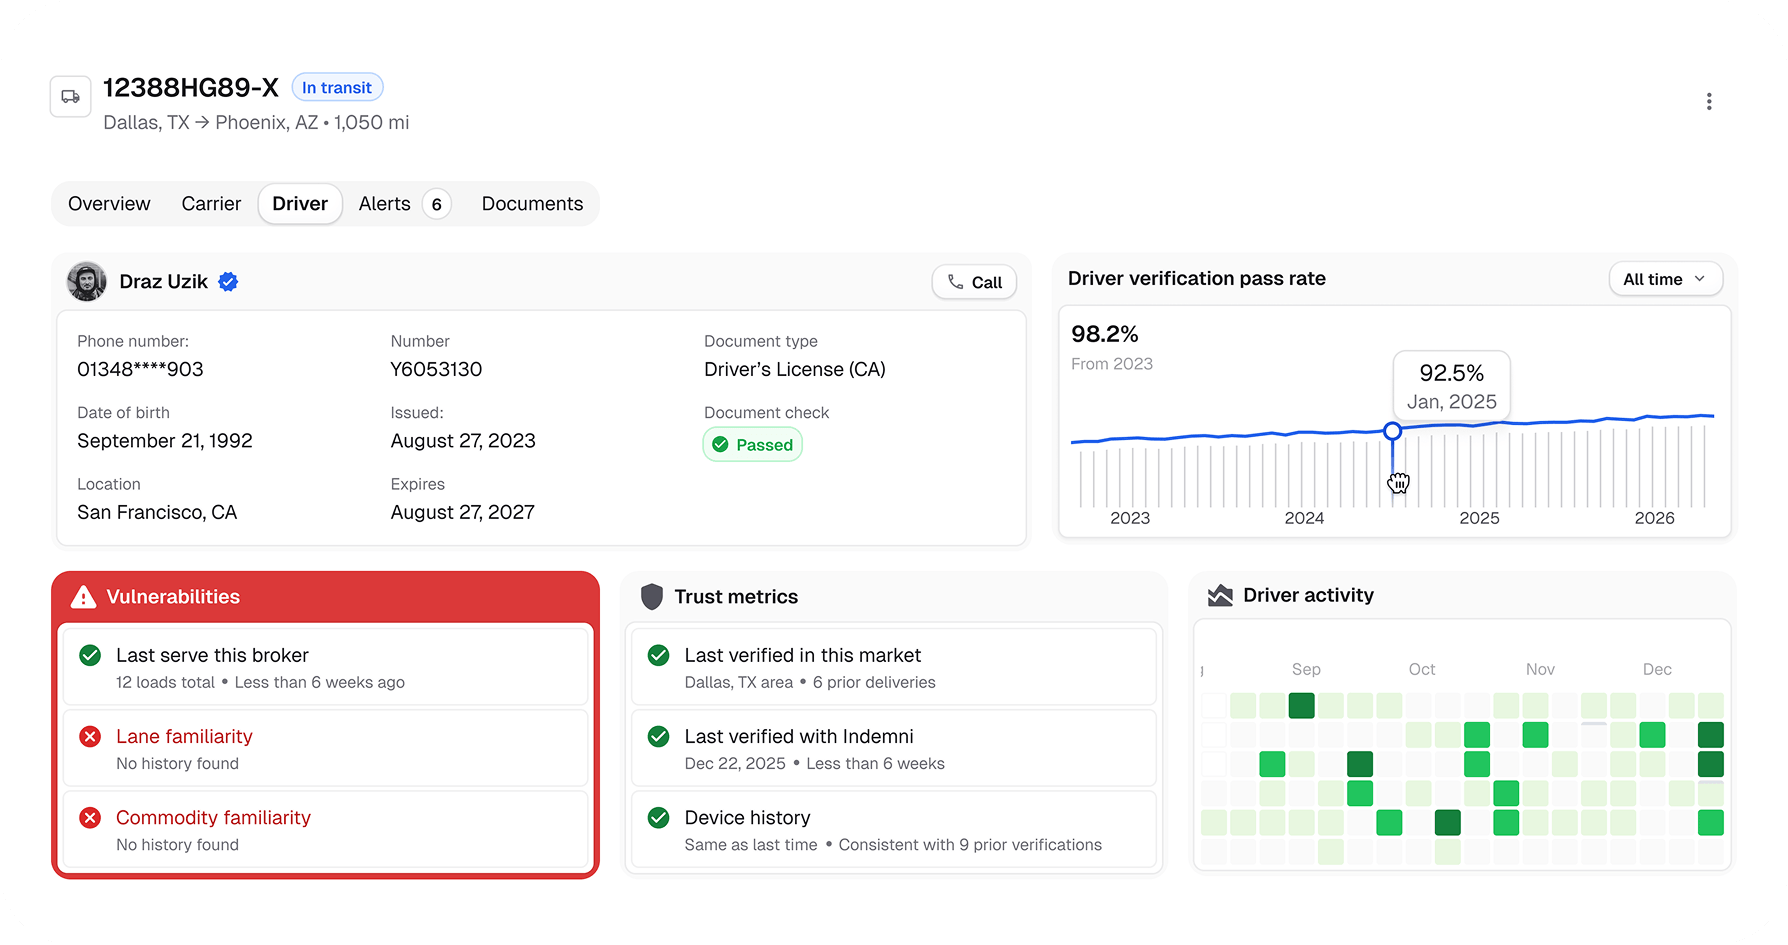Switch to the Carrier tab
The image size is (1788, 945).
[211, 204]
